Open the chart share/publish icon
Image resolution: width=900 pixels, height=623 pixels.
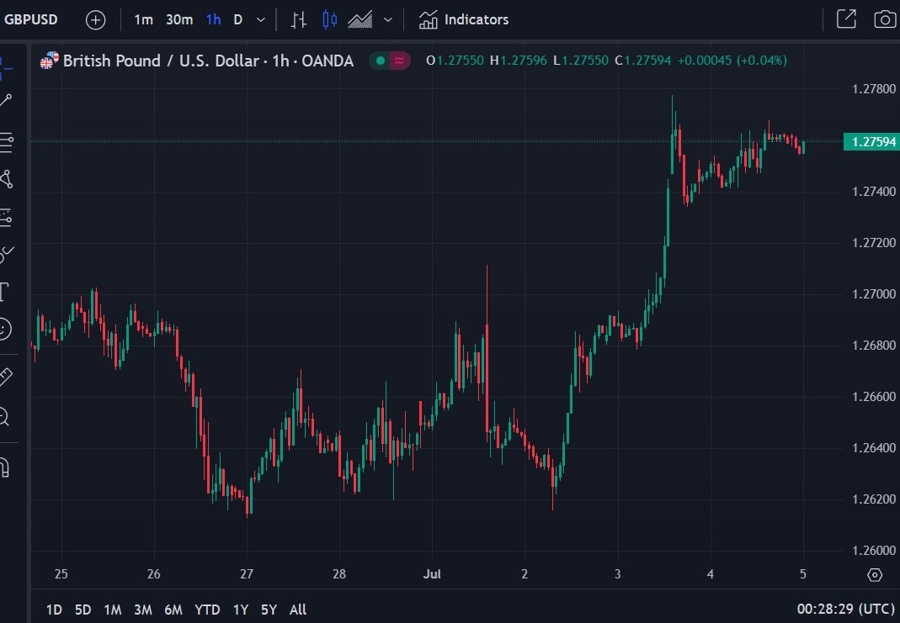845,19
